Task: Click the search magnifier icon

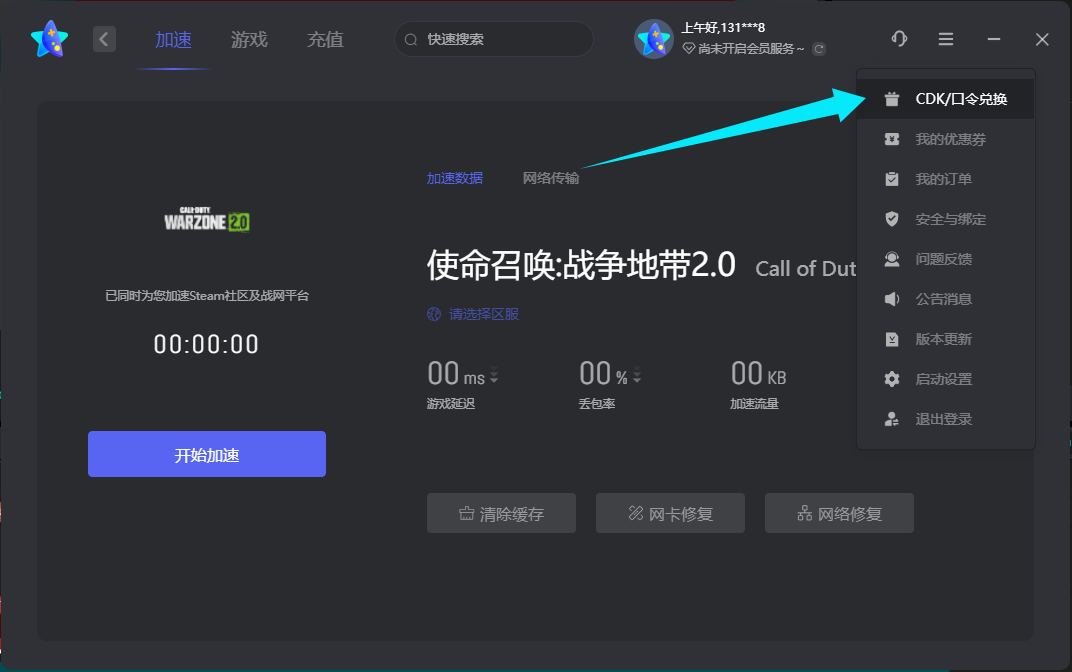Action: (x=411, y=40)
